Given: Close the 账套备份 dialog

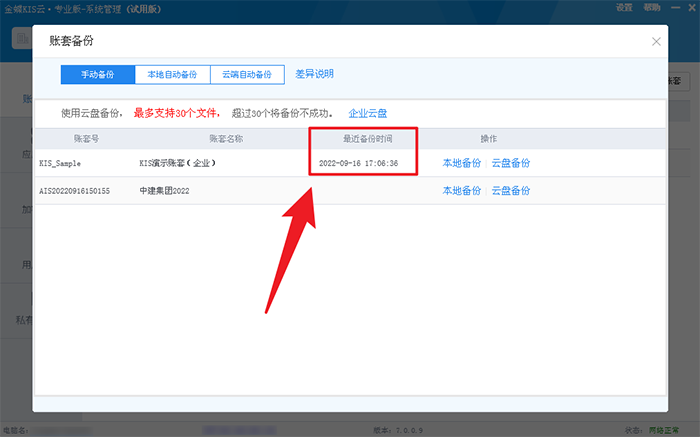Looking at the screenshot, I should click(x=656, y=42).
